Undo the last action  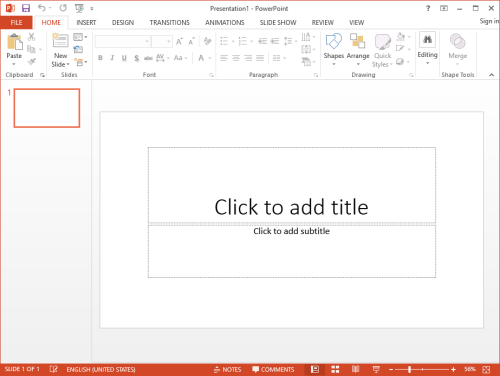click(41, 8)
